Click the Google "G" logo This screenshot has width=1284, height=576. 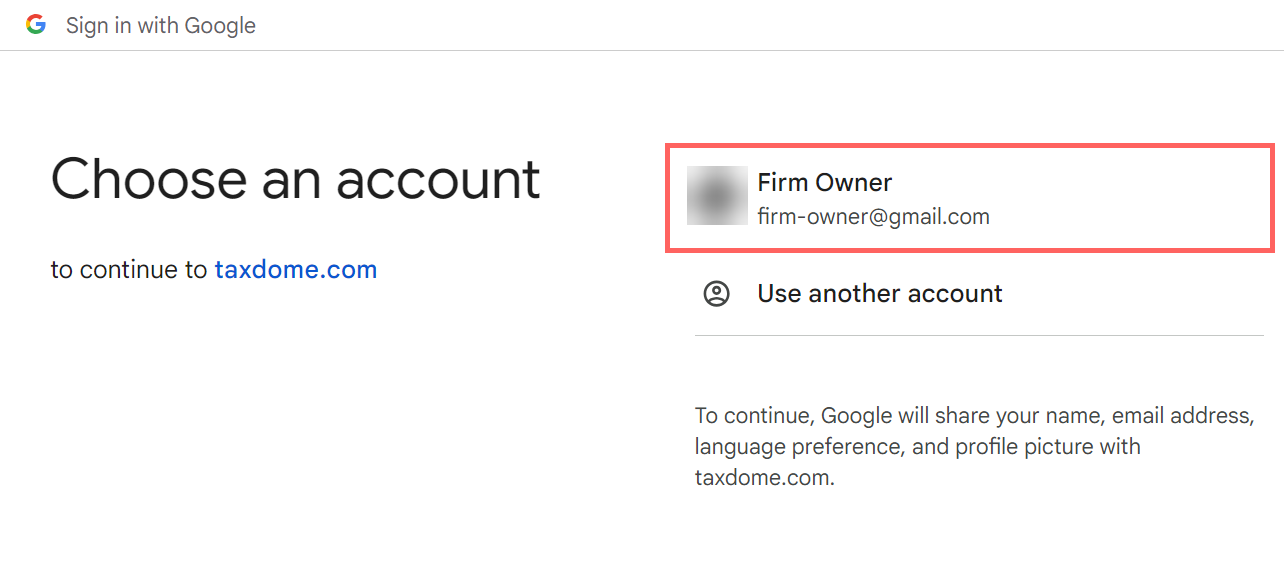point(36,25)
